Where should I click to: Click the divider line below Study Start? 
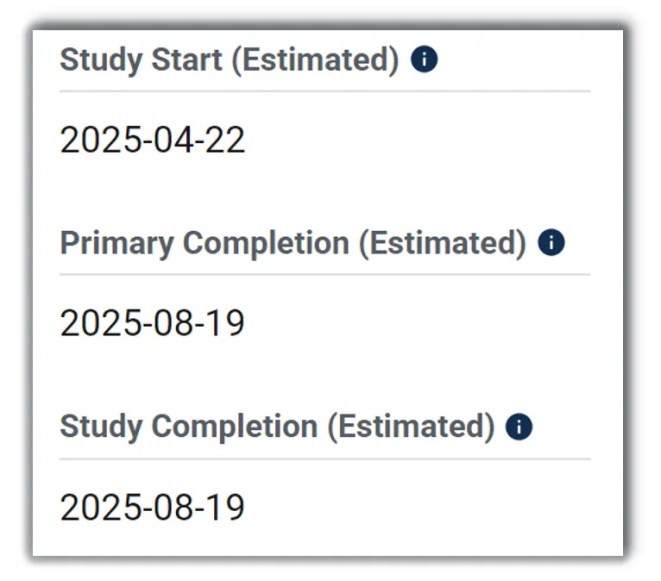pos(324,92)
